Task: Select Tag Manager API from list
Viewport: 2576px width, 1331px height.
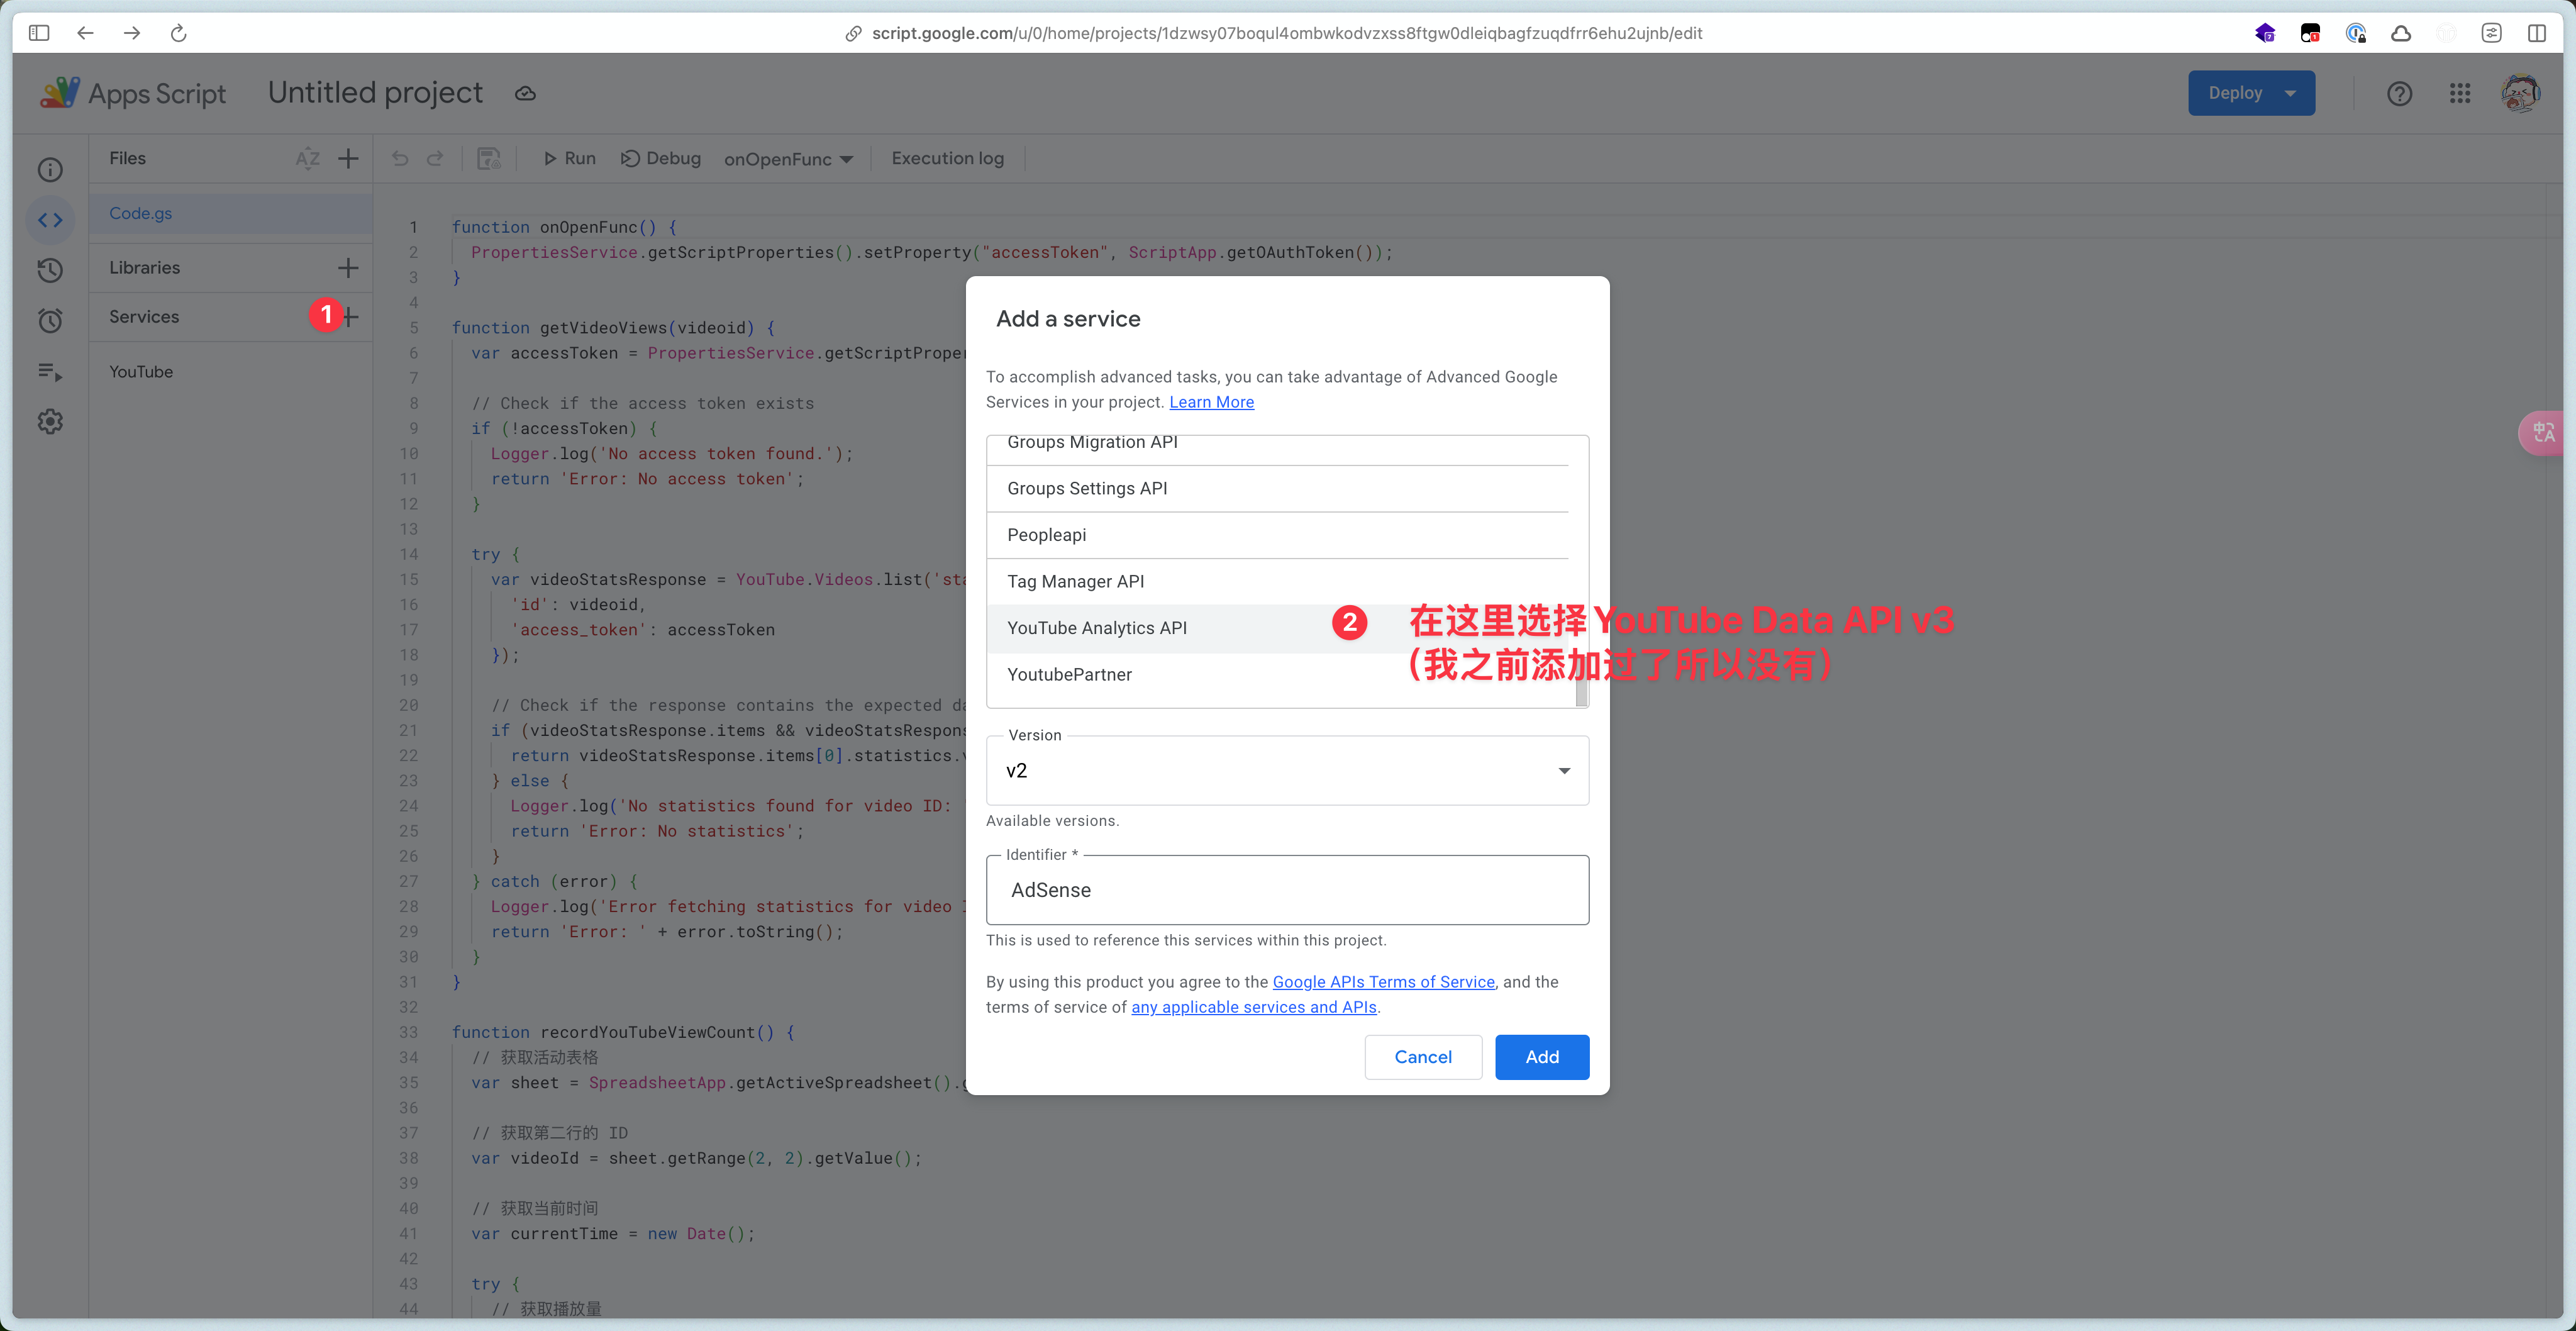Action: point(1277,581)
